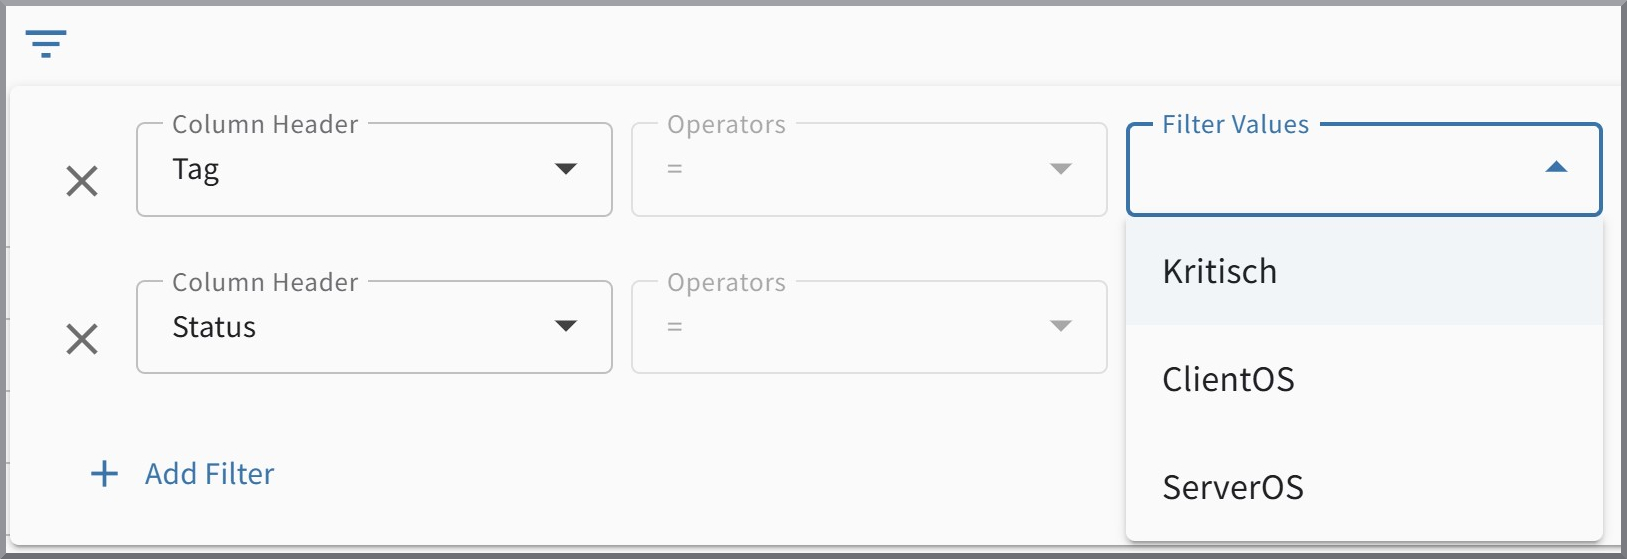Click the Add Filter text link
Image resolution: width=1627 pixels, height=559 pixels.
coord(209,474)
